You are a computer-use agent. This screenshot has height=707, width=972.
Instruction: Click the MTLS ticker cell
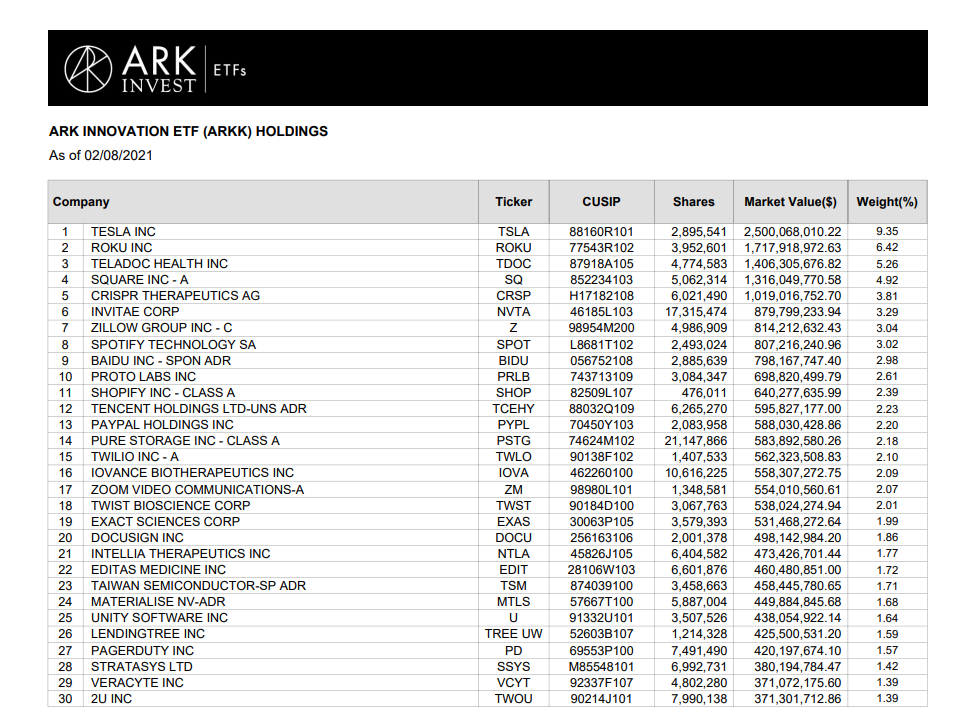513,602
